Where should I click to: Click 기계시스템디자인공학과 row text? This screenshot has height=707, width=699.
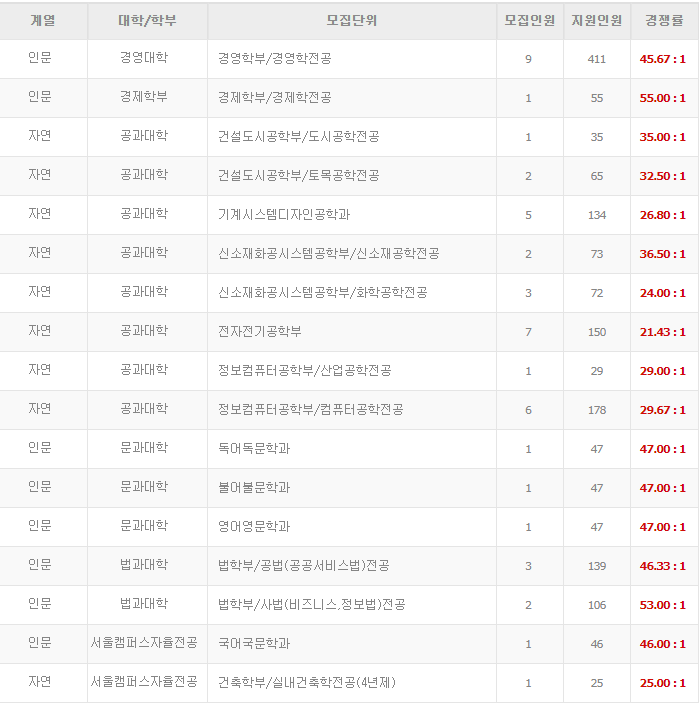[284, 215]
